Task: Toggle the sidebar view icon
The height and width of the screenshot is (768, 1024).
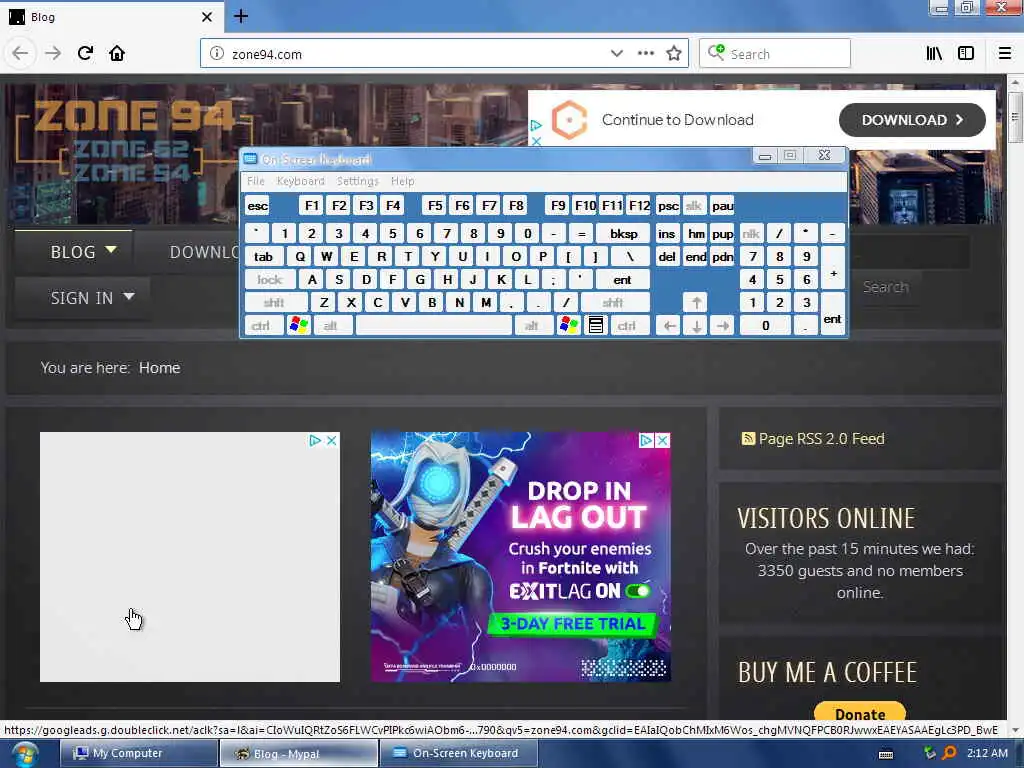Action: click(x=966, y=54)
